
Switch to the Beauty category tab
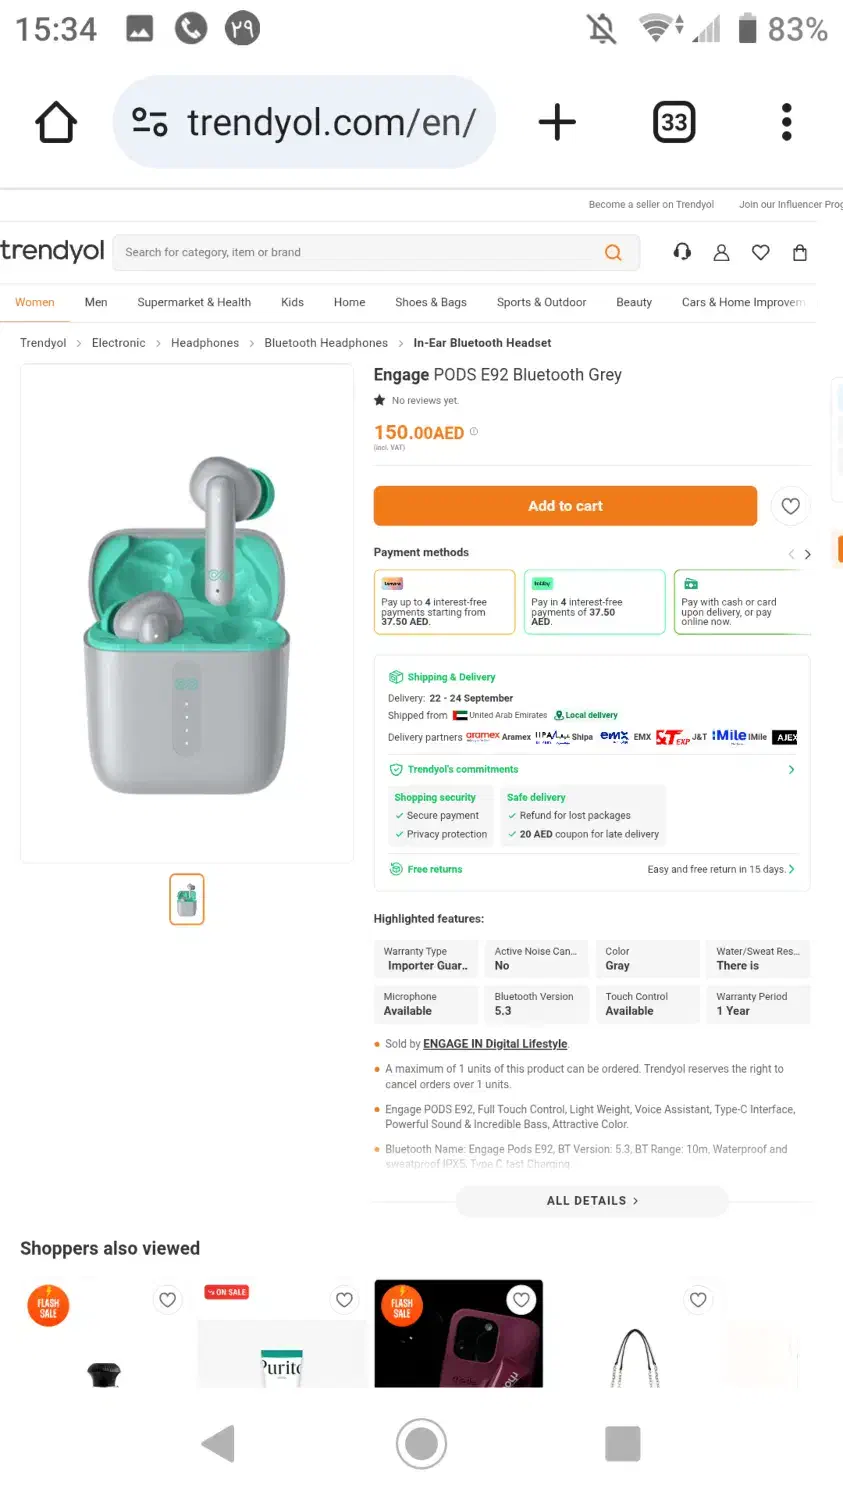point(633,302)
